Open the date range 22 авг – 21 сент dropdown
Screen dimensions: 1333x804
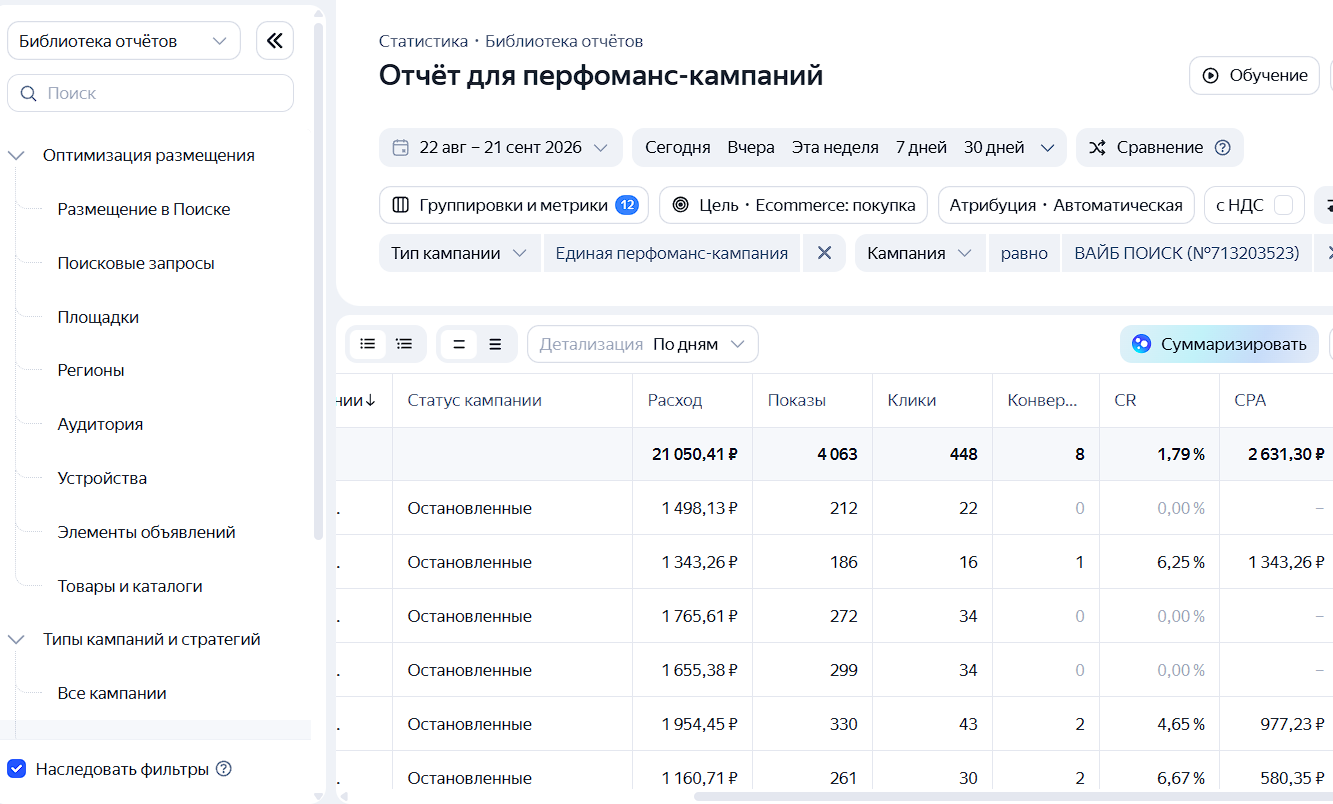click(501, 147)
